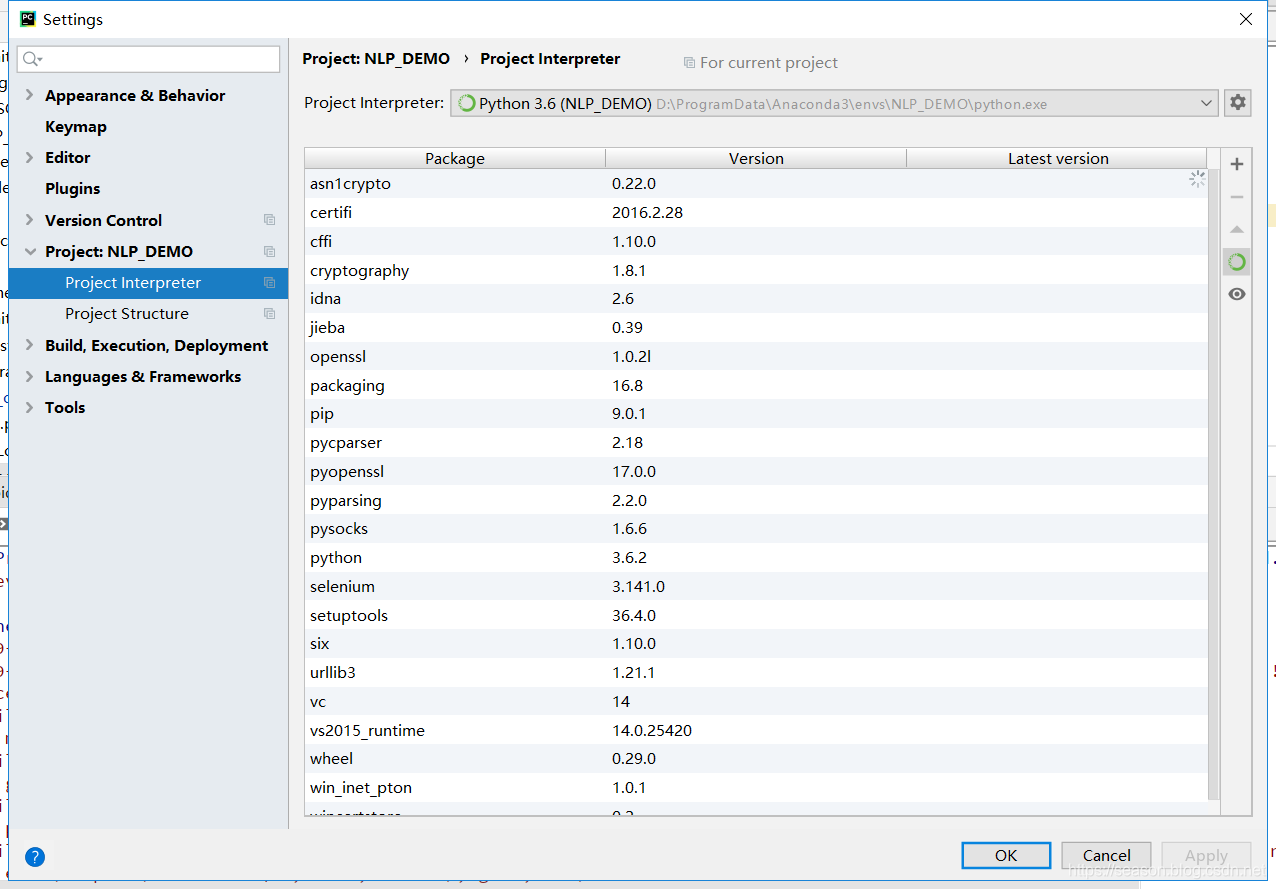
Task: Select the cryptography package row
Action: pyautogui.click(x=756, y=270)
